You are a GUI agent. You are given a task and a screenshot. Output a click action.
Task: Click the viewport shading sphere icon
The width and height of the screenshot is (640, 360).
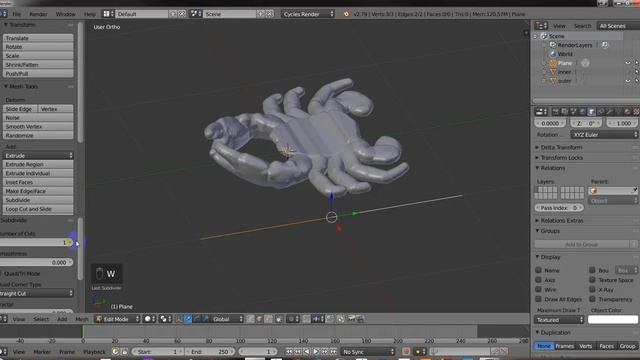tap(150, 319)
